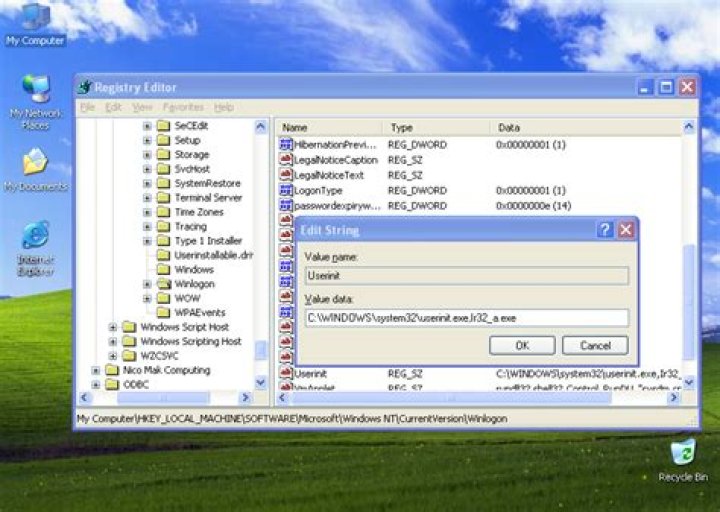
Task: Expand the ODBC registry key
Action: pyautogui.click(x=97, y=384)
